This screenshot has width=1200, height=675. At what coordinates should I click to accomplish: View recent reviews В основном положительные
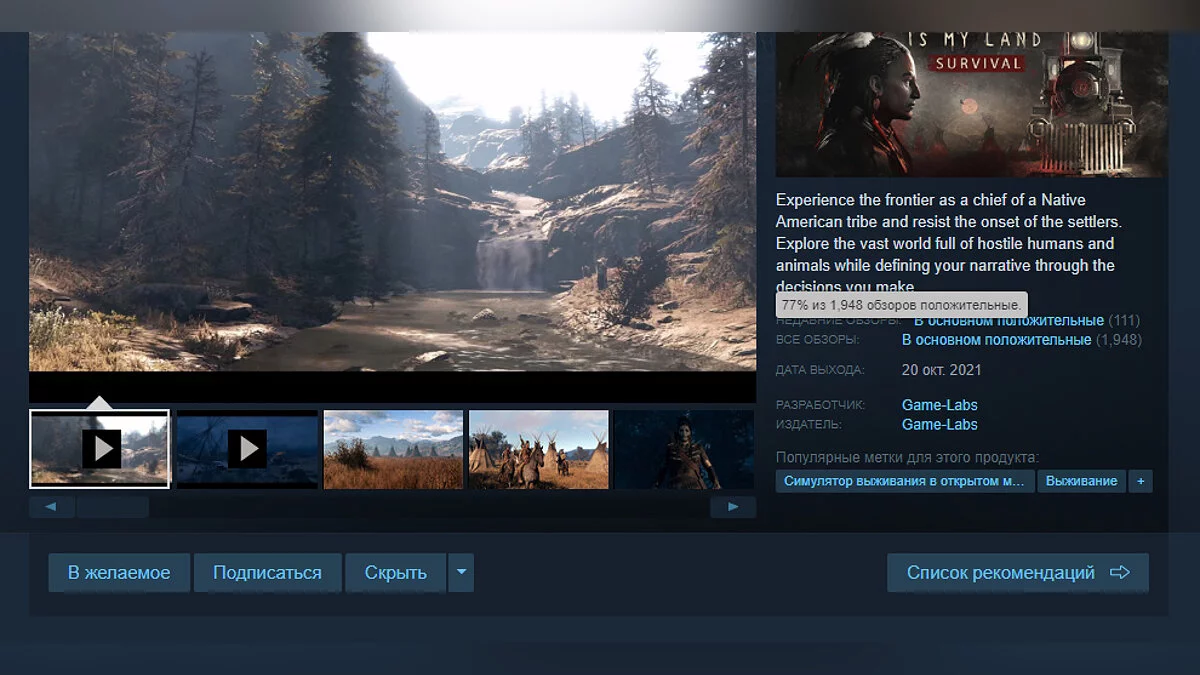tap(1008, 321)
